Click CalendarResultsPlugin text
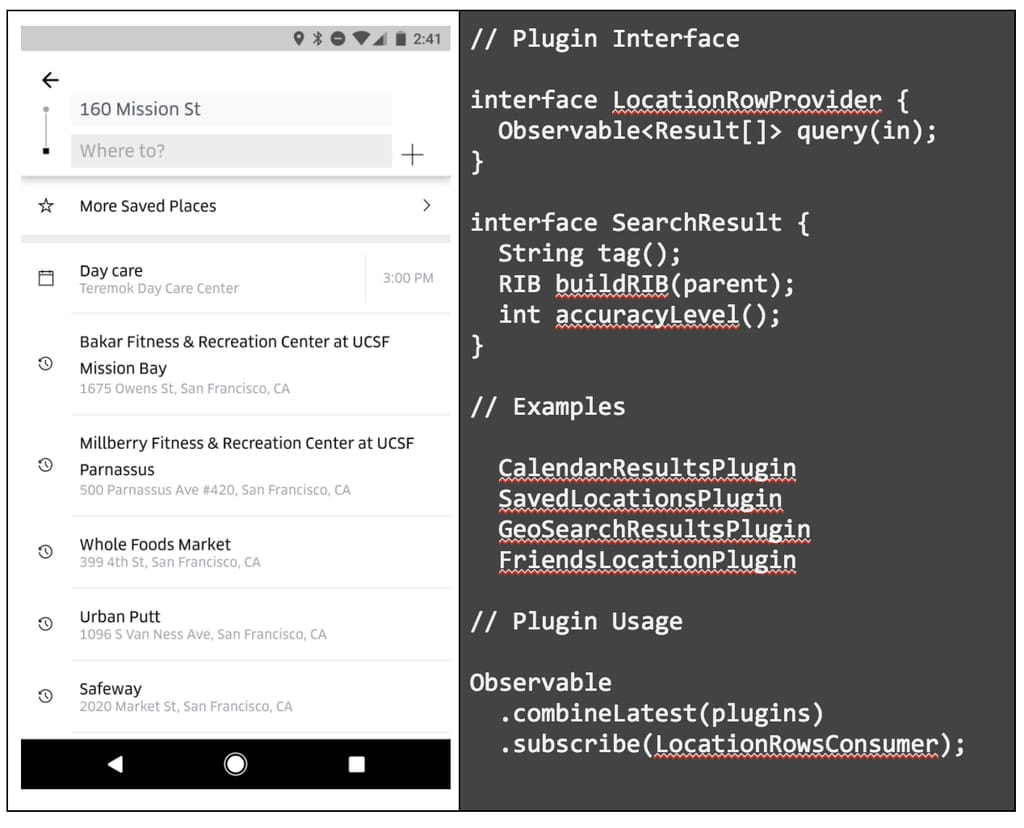This screenshot has width=1024, height=828. 647,468
